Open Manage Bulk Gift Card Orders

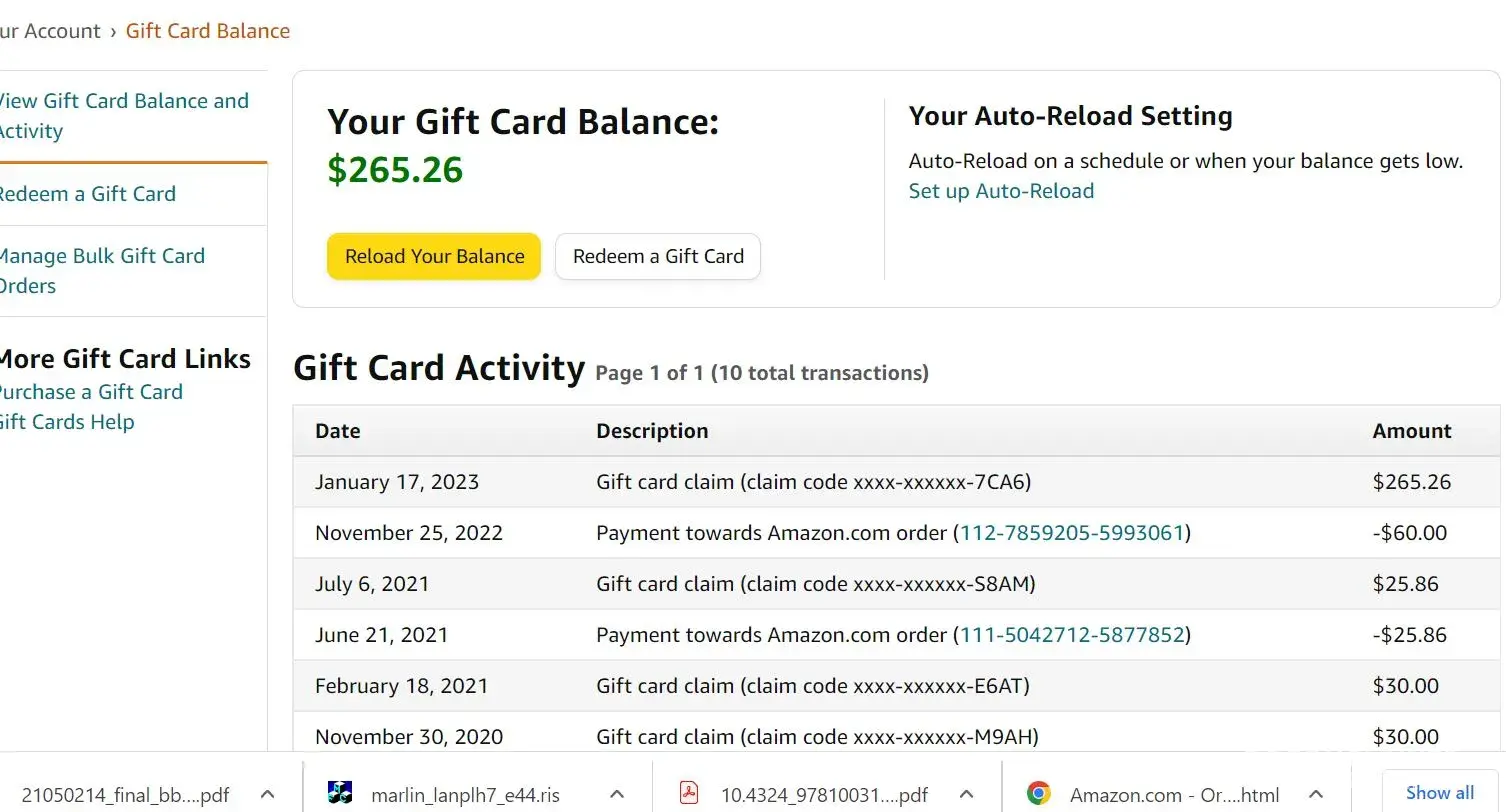pos(101,271)
